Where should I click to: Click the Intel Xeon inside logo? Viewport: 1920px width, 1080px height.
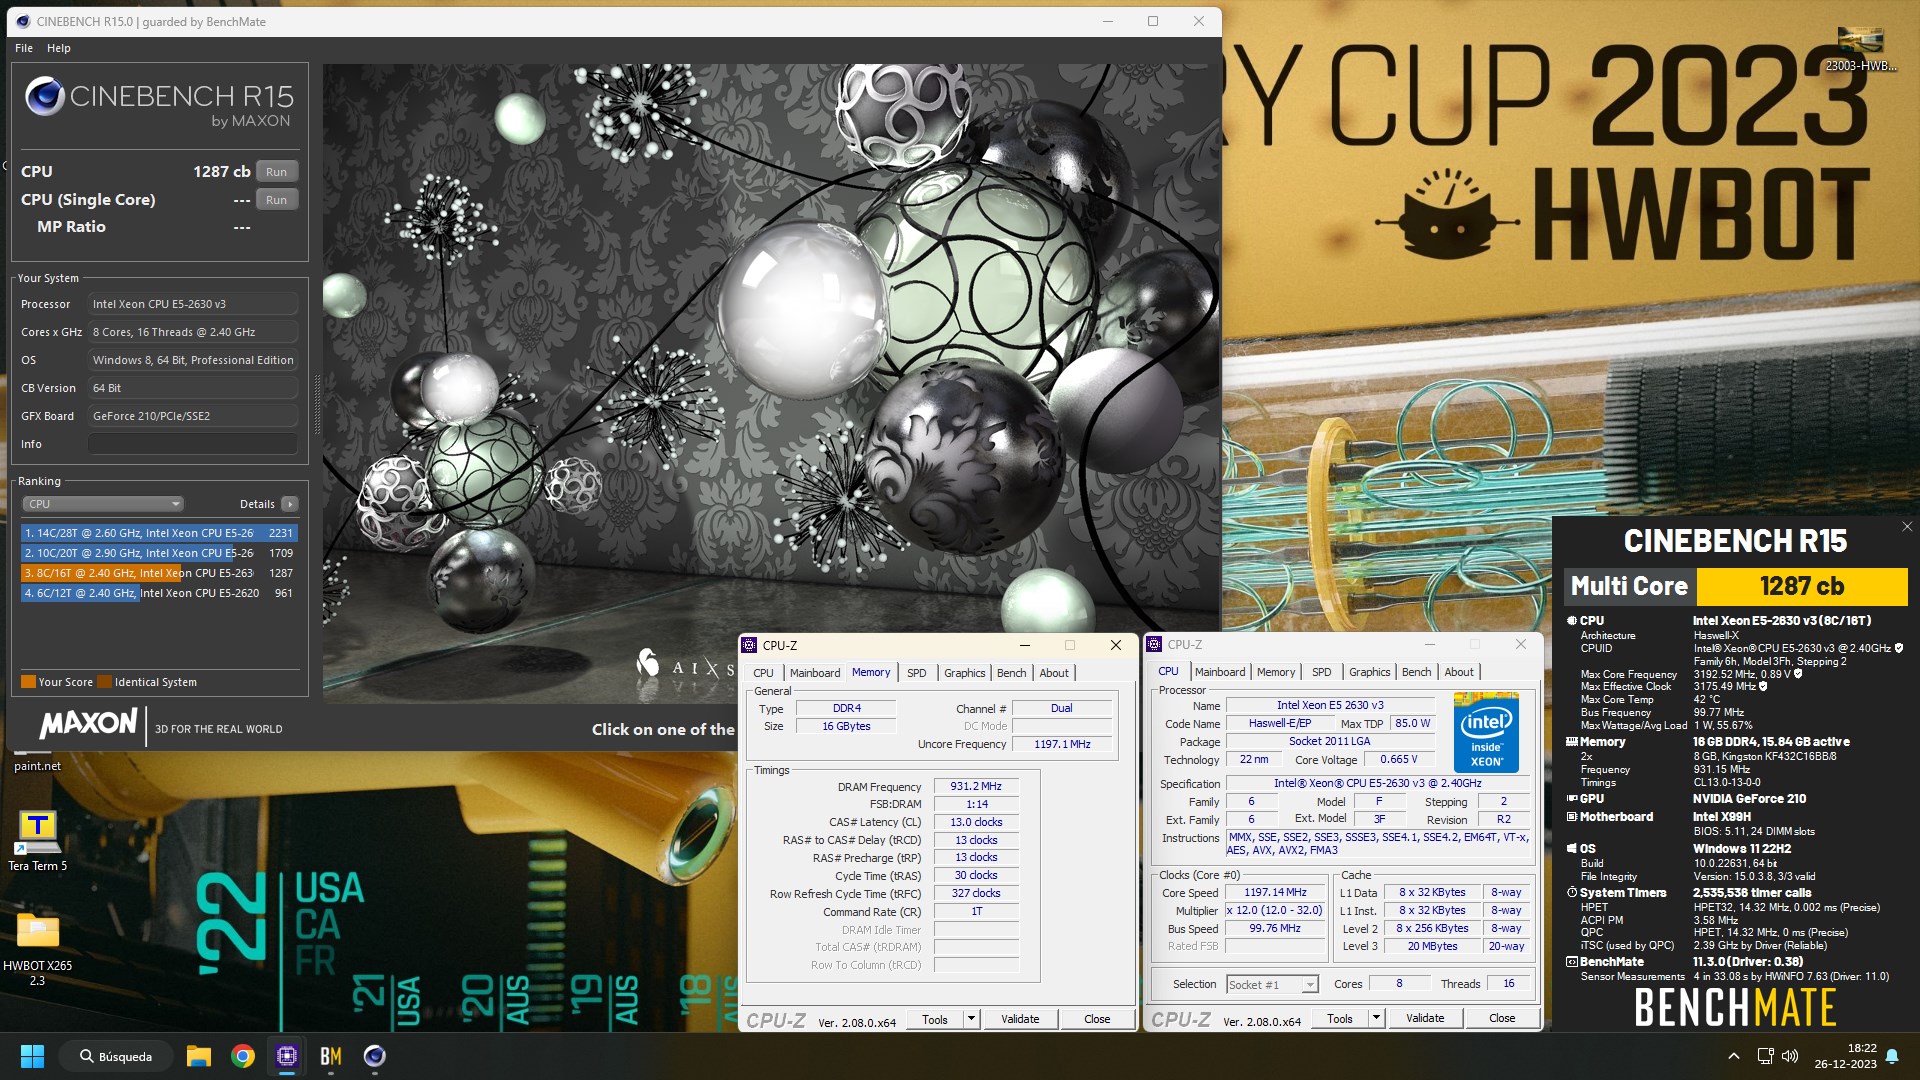pos(1486,732)
